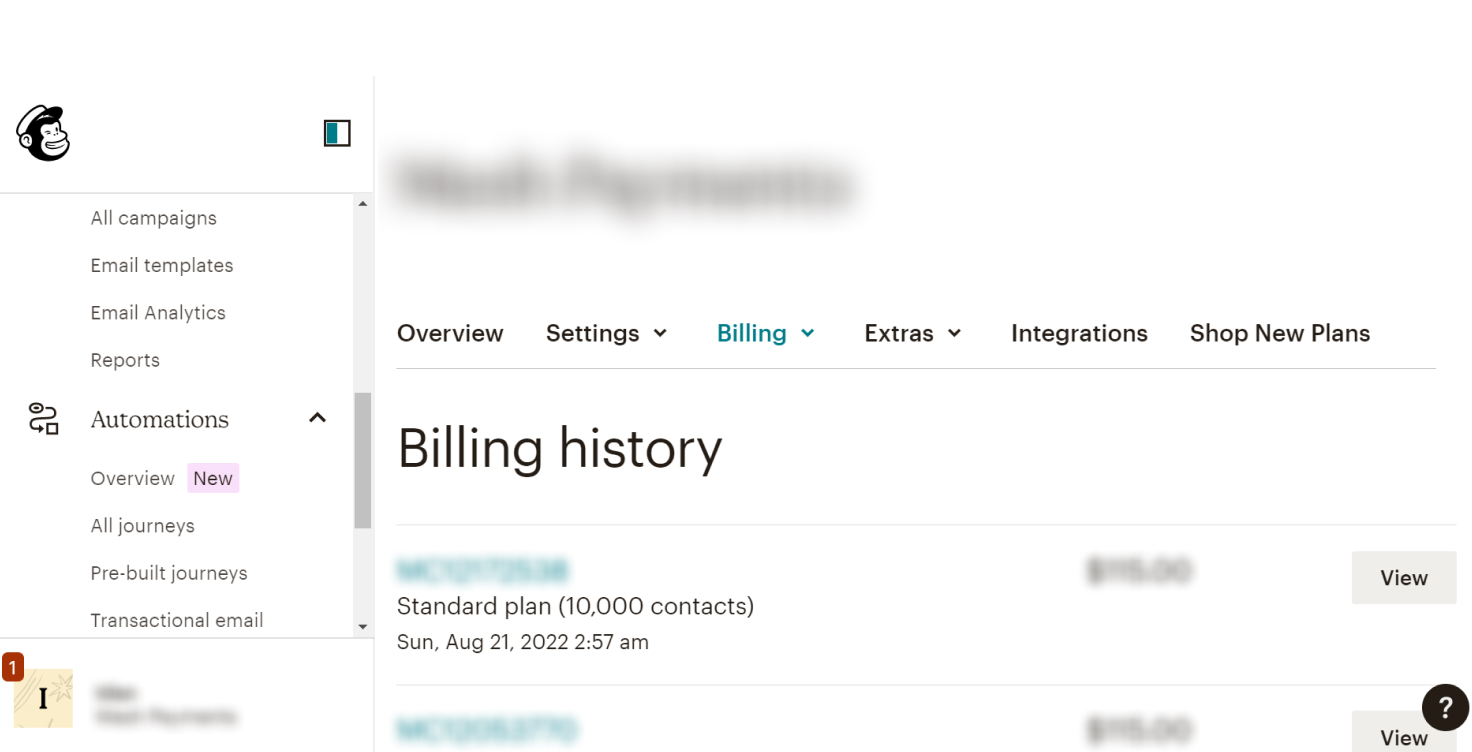Open Shop New Plans tab

pos(1279,333)
